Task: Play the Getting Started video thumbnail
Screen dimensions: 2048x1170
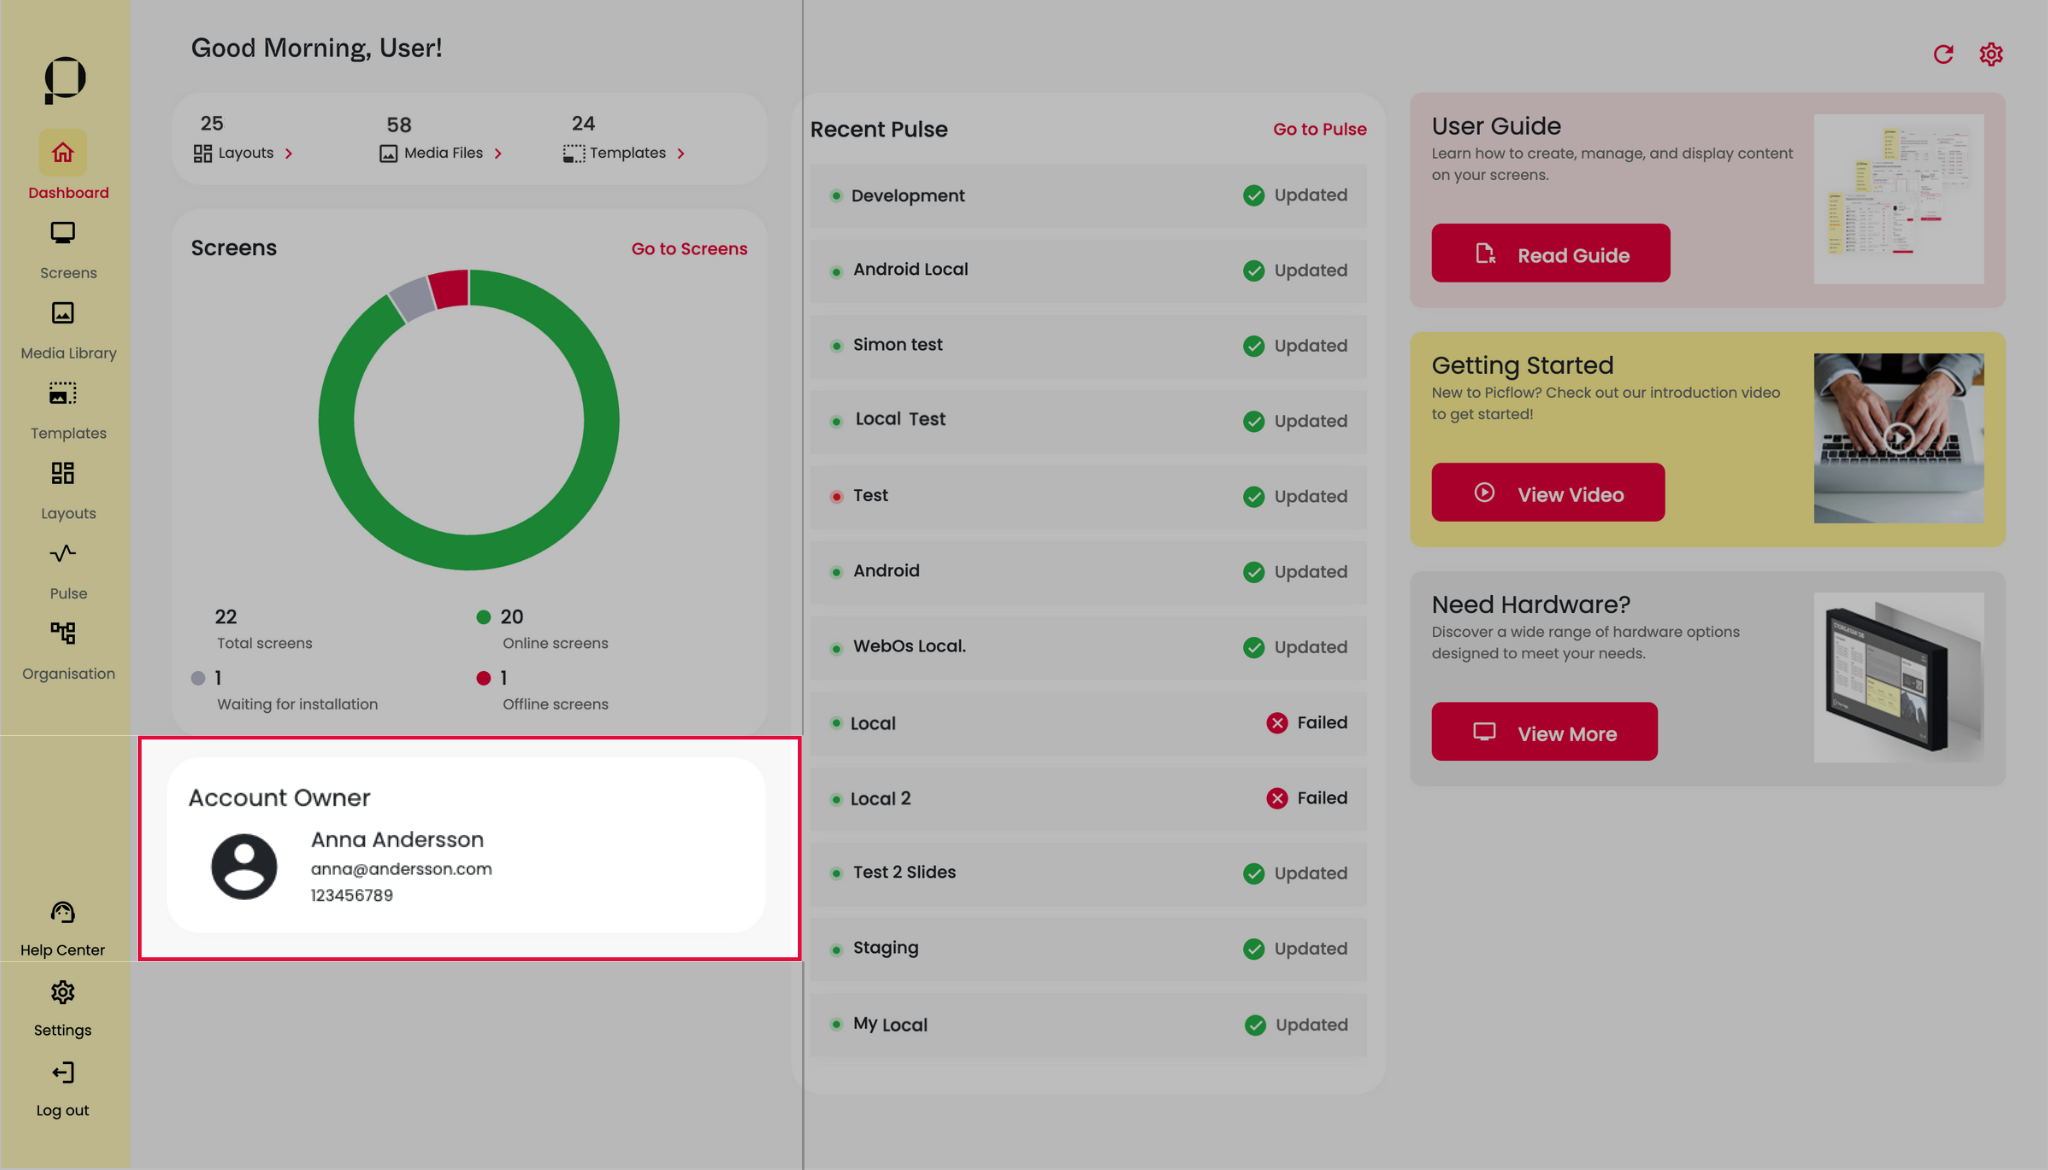Action: [1898, 437]
